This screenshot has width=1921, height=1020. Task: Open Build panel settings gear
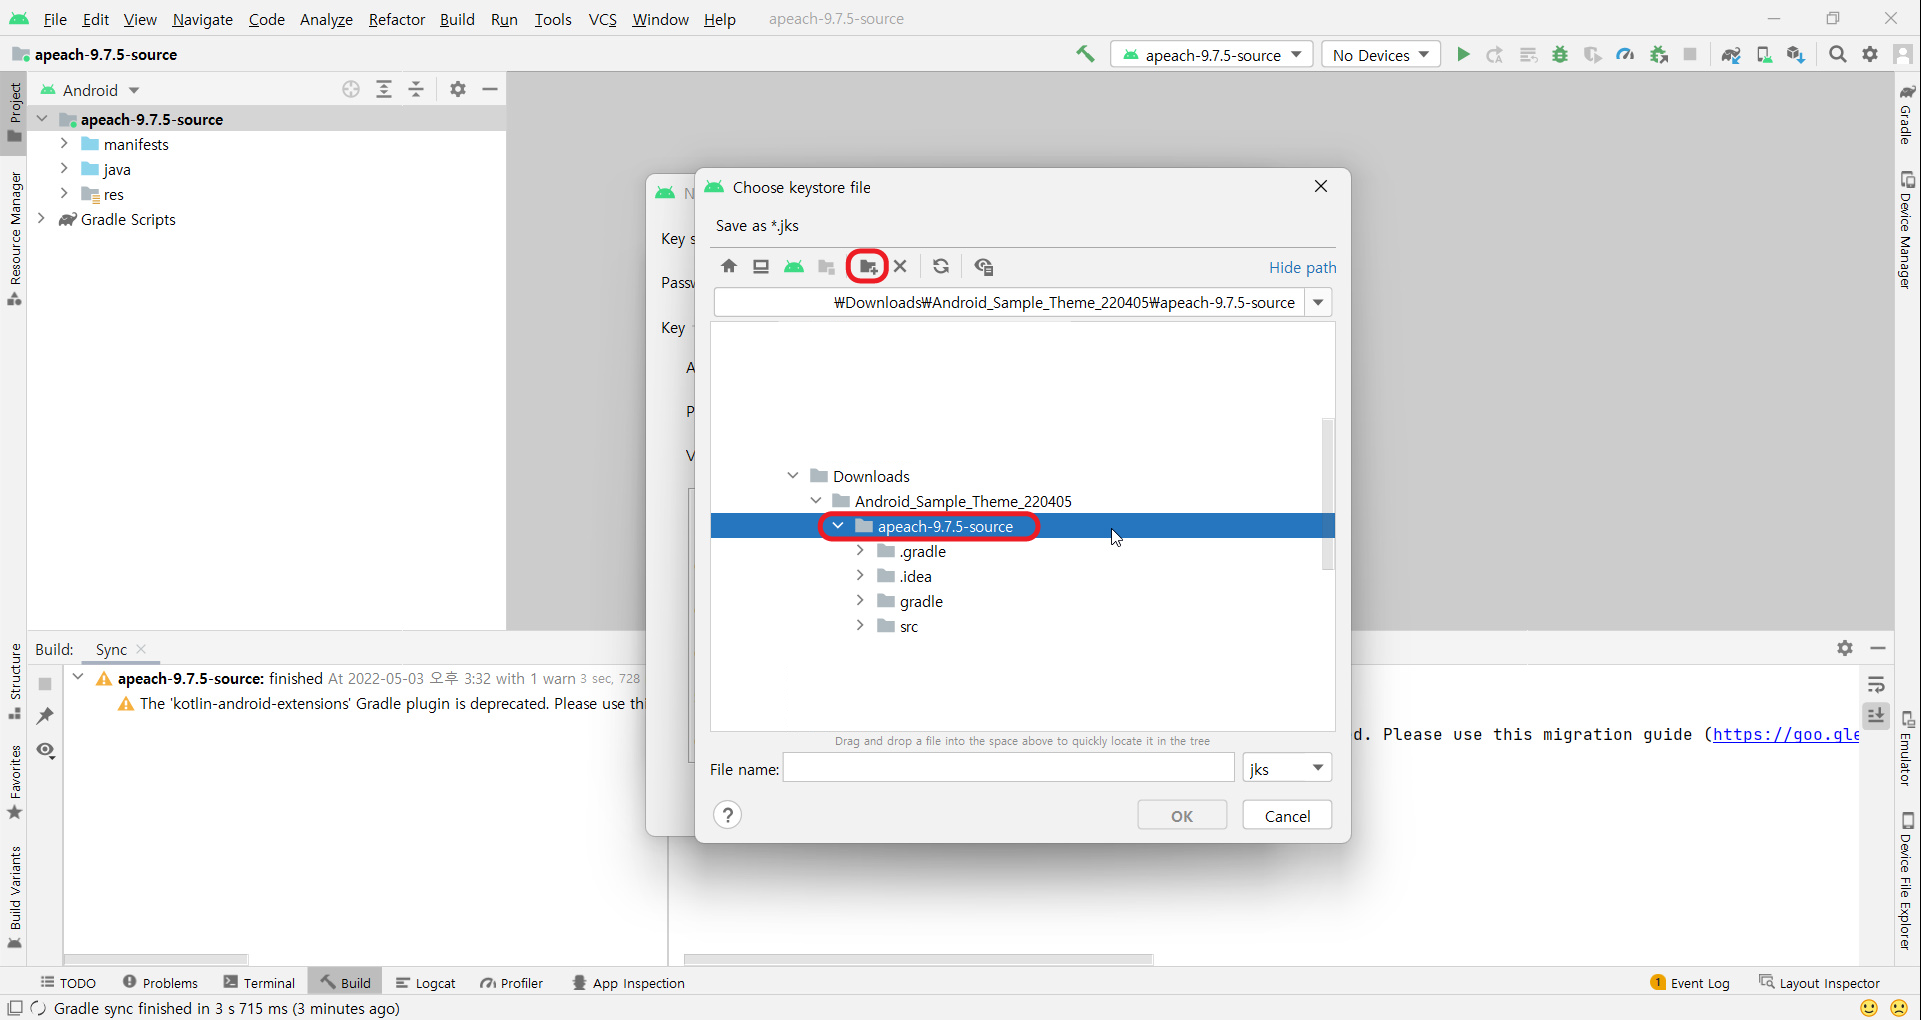tap(1845, 648)
